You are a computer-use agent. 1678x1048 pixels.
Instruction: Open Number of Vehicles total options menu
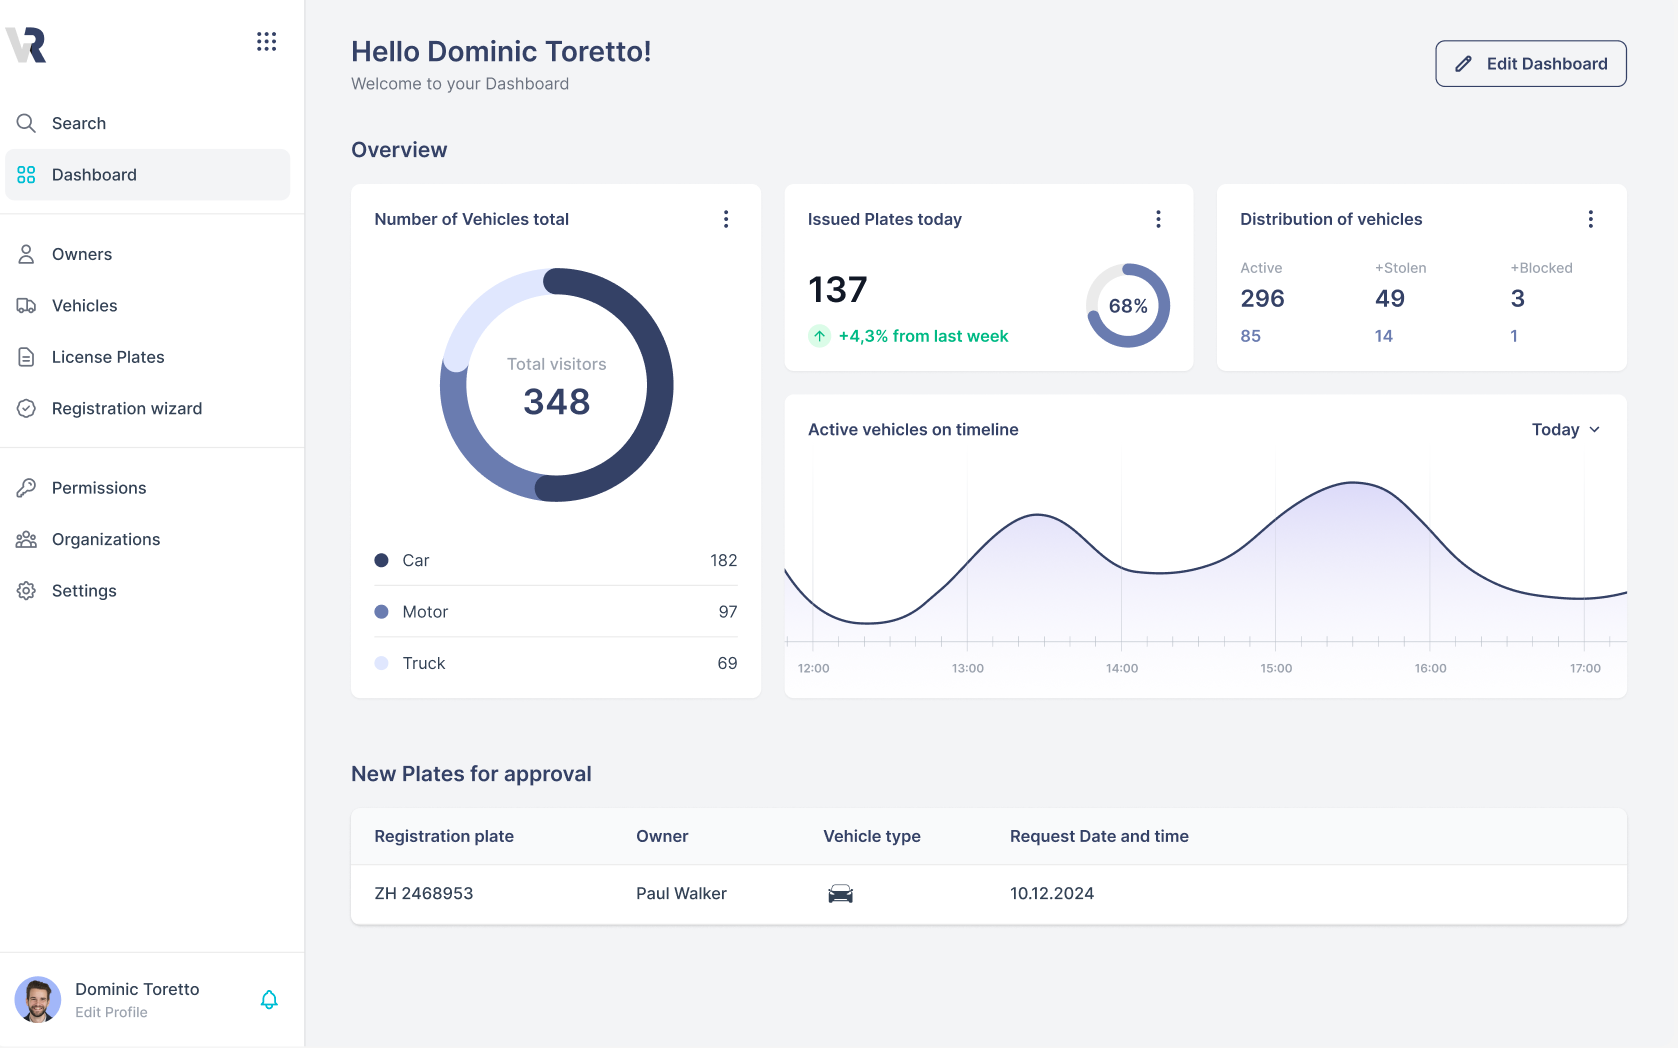pyautogui.click(x=726, y=219)
